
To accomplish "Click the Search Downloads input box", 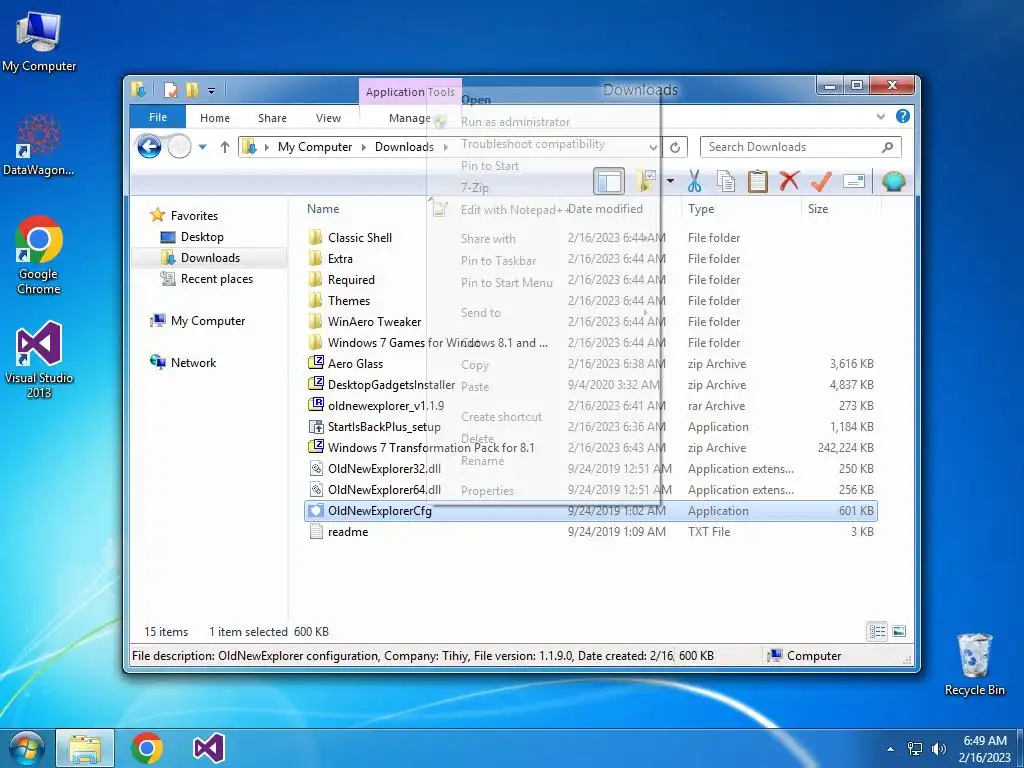I will pos(801,147).
